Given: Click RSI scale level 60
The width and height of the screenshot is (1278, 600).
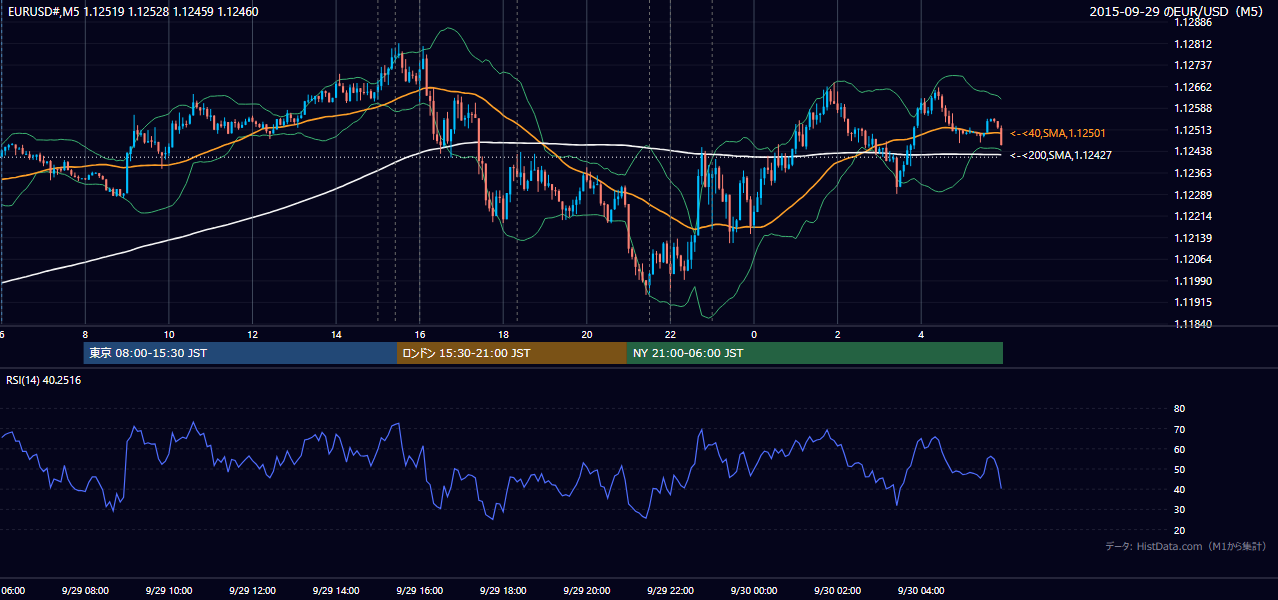Looking at the screenshot, I should [x=1179, y=449].
